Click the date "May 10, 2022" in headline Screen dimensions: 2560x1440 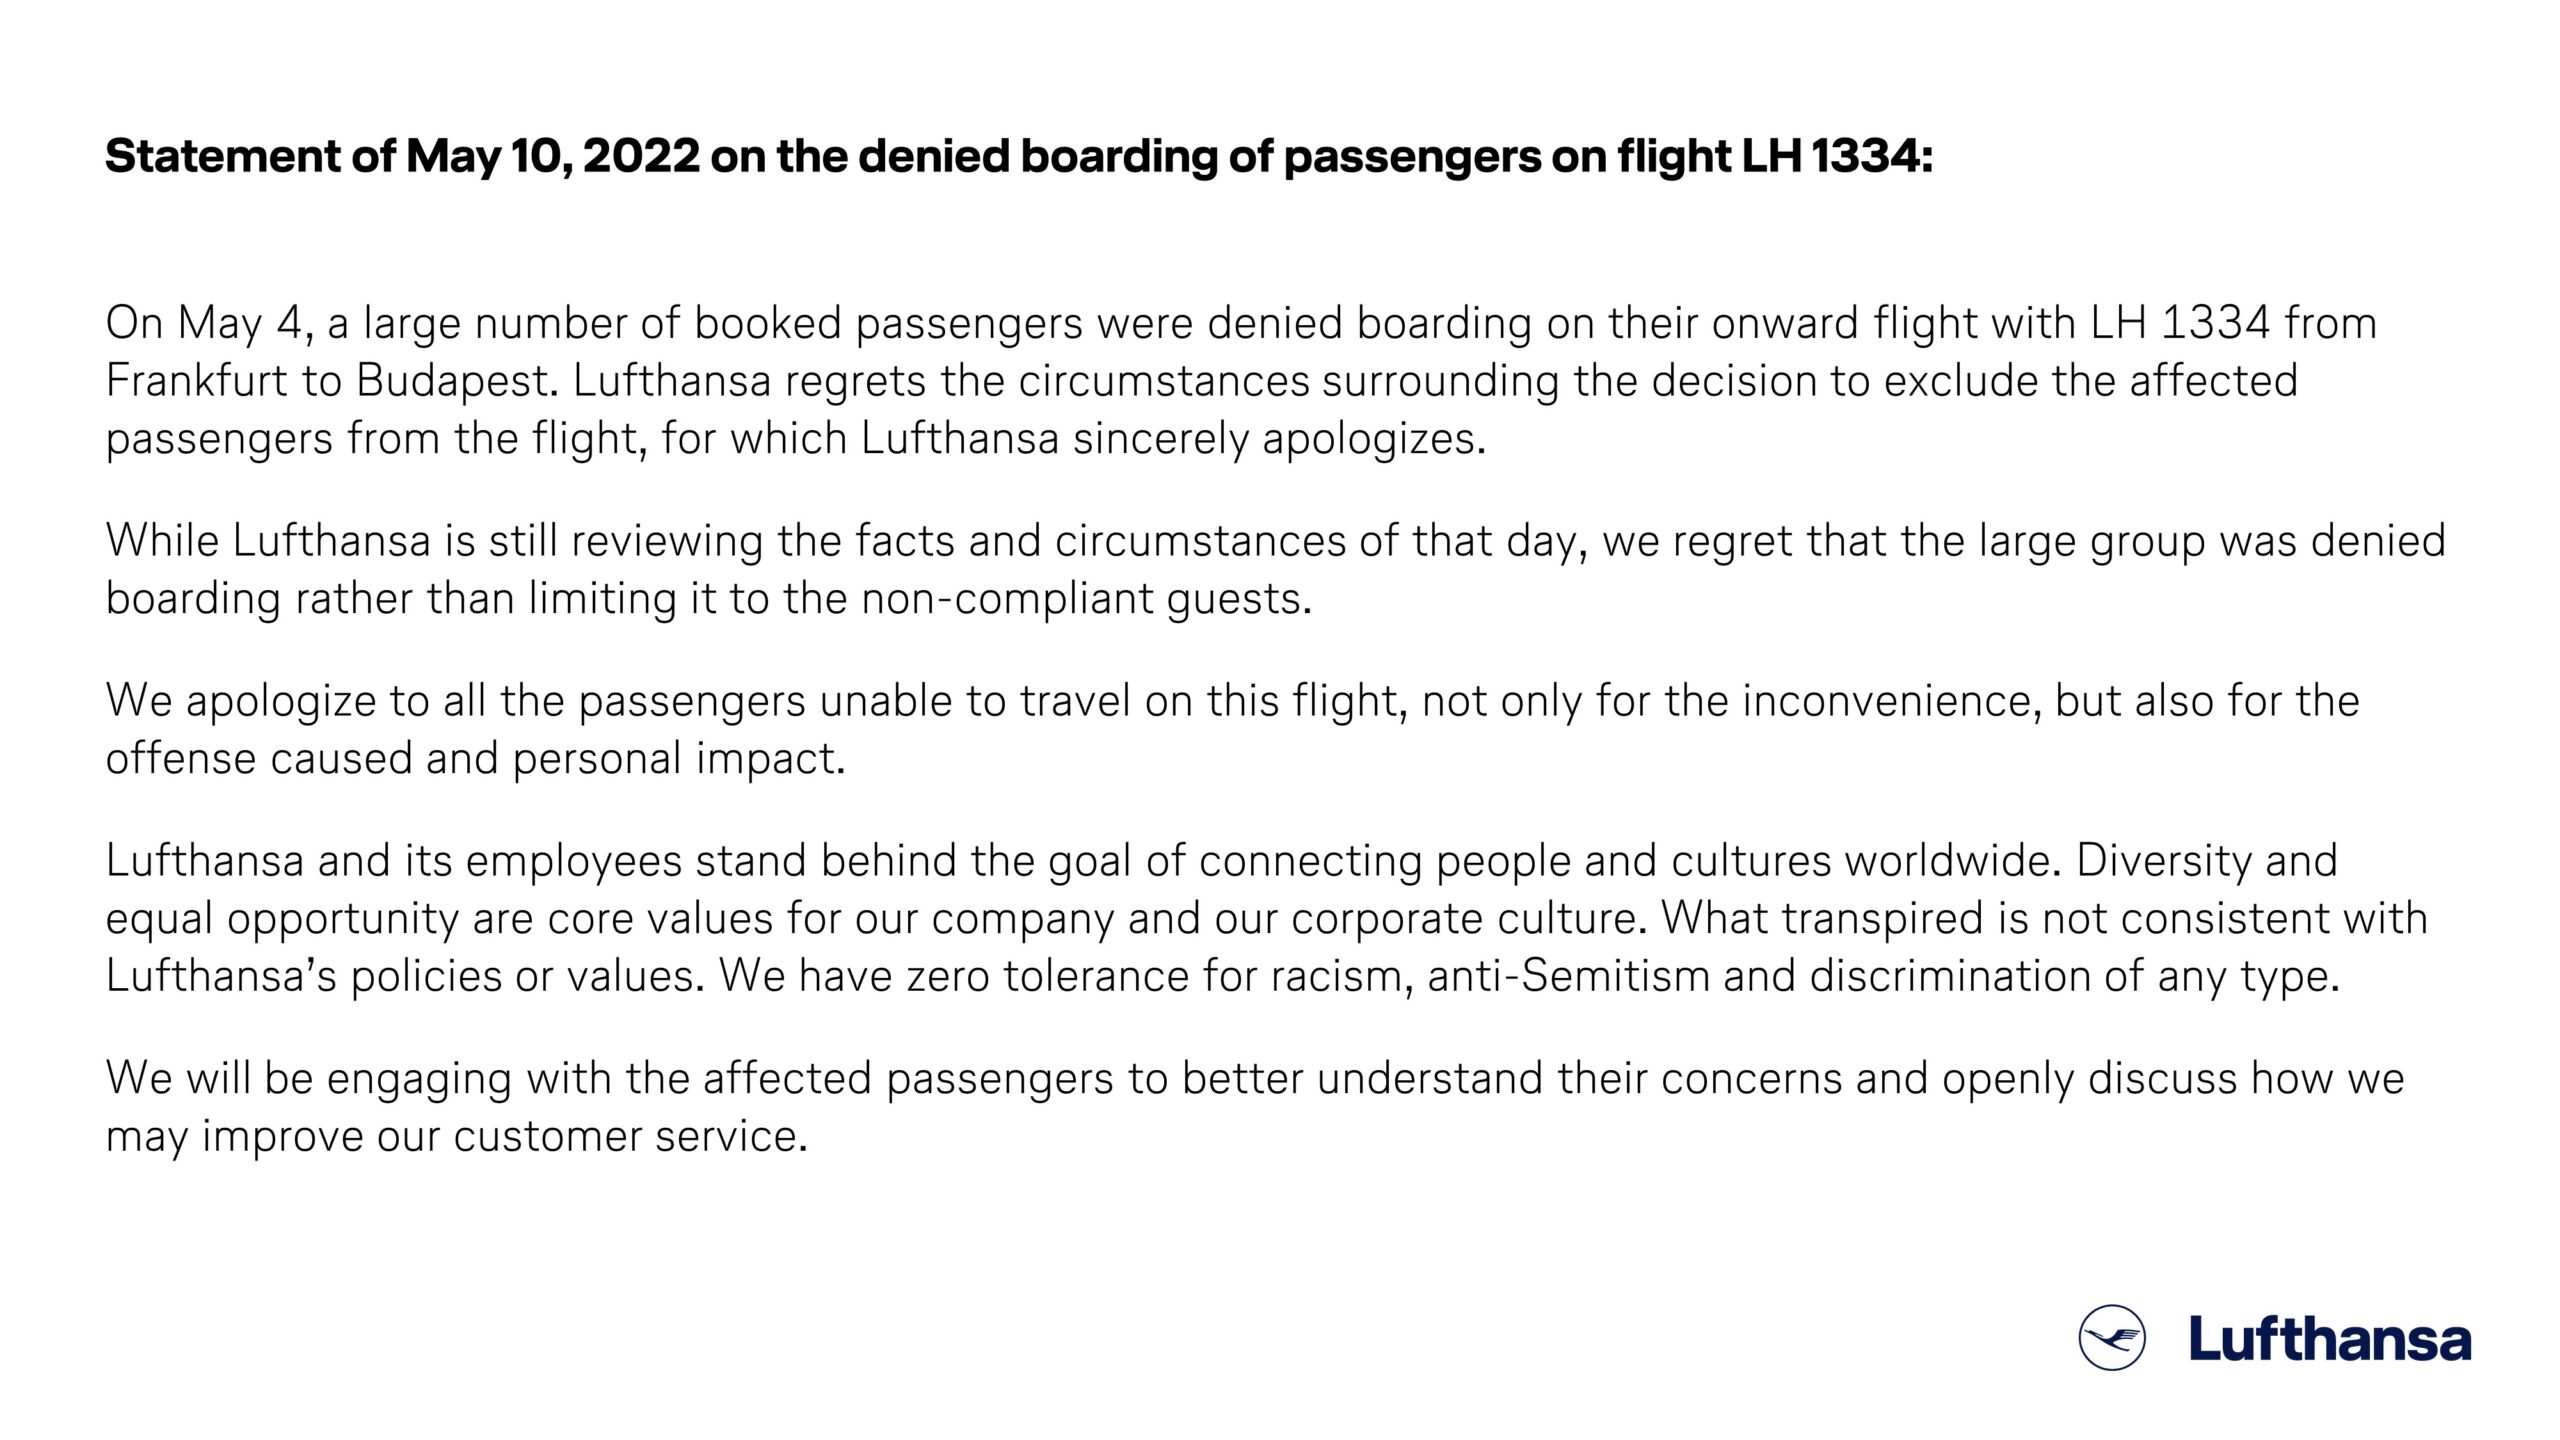click(x=553, y=158)
